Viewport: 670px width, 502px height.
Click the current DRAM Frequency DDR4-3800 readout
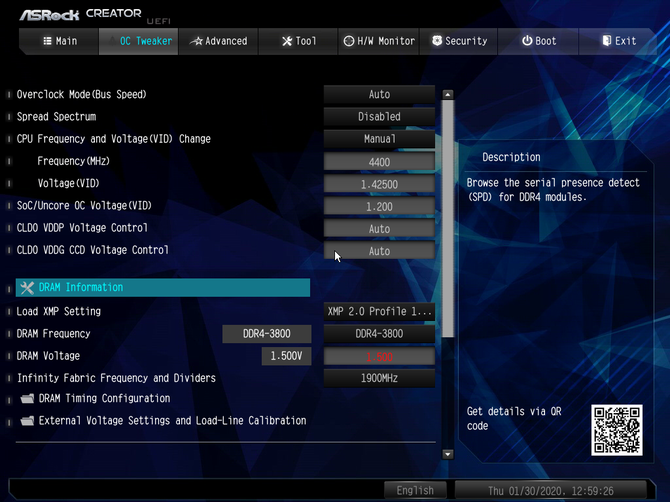(267, 334)
